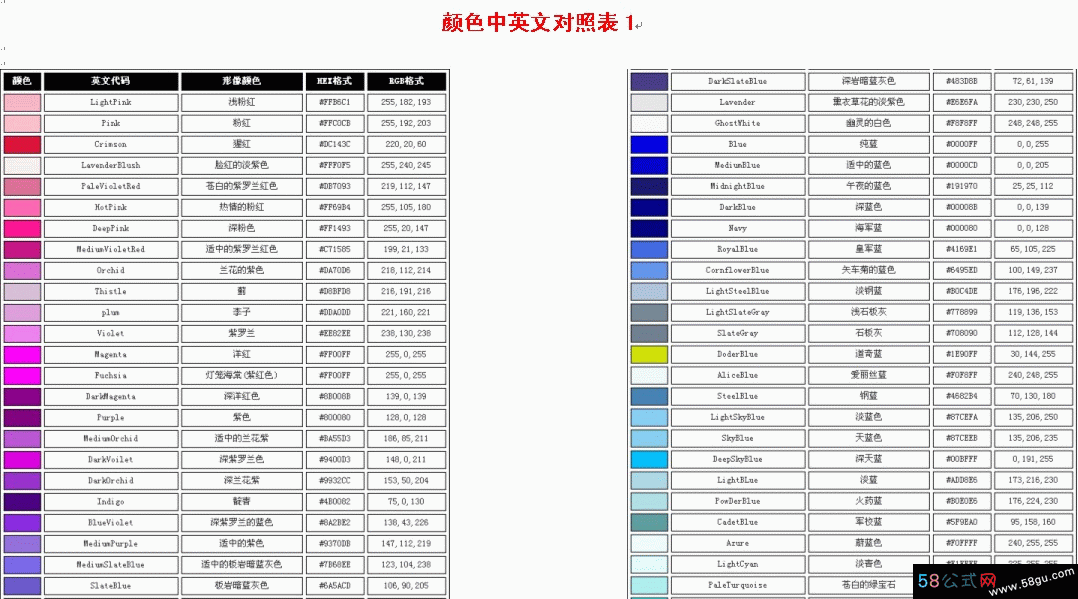Click the Chinese name 猩红
Screen dimensions: 1078x599
coord(241,144)
